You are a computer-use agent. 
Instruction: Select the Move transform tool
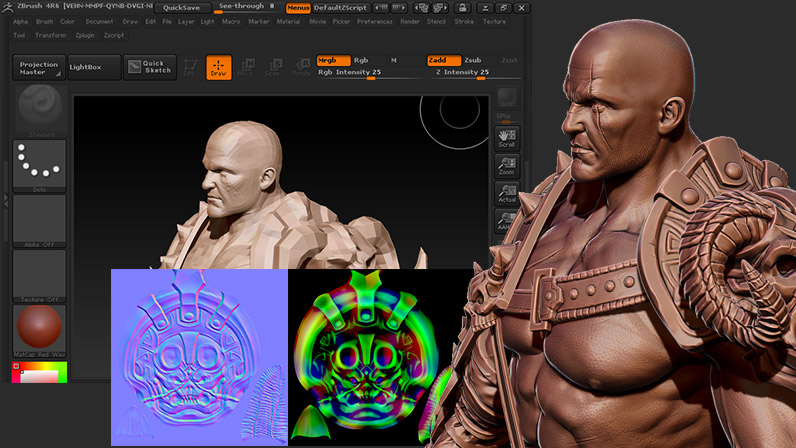click(x=246, y=68)
